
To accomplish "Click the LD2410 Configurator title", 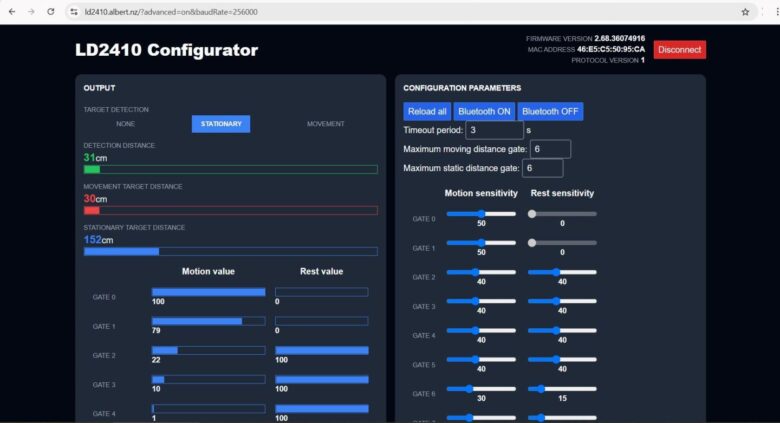I will [x=167, y=50].
